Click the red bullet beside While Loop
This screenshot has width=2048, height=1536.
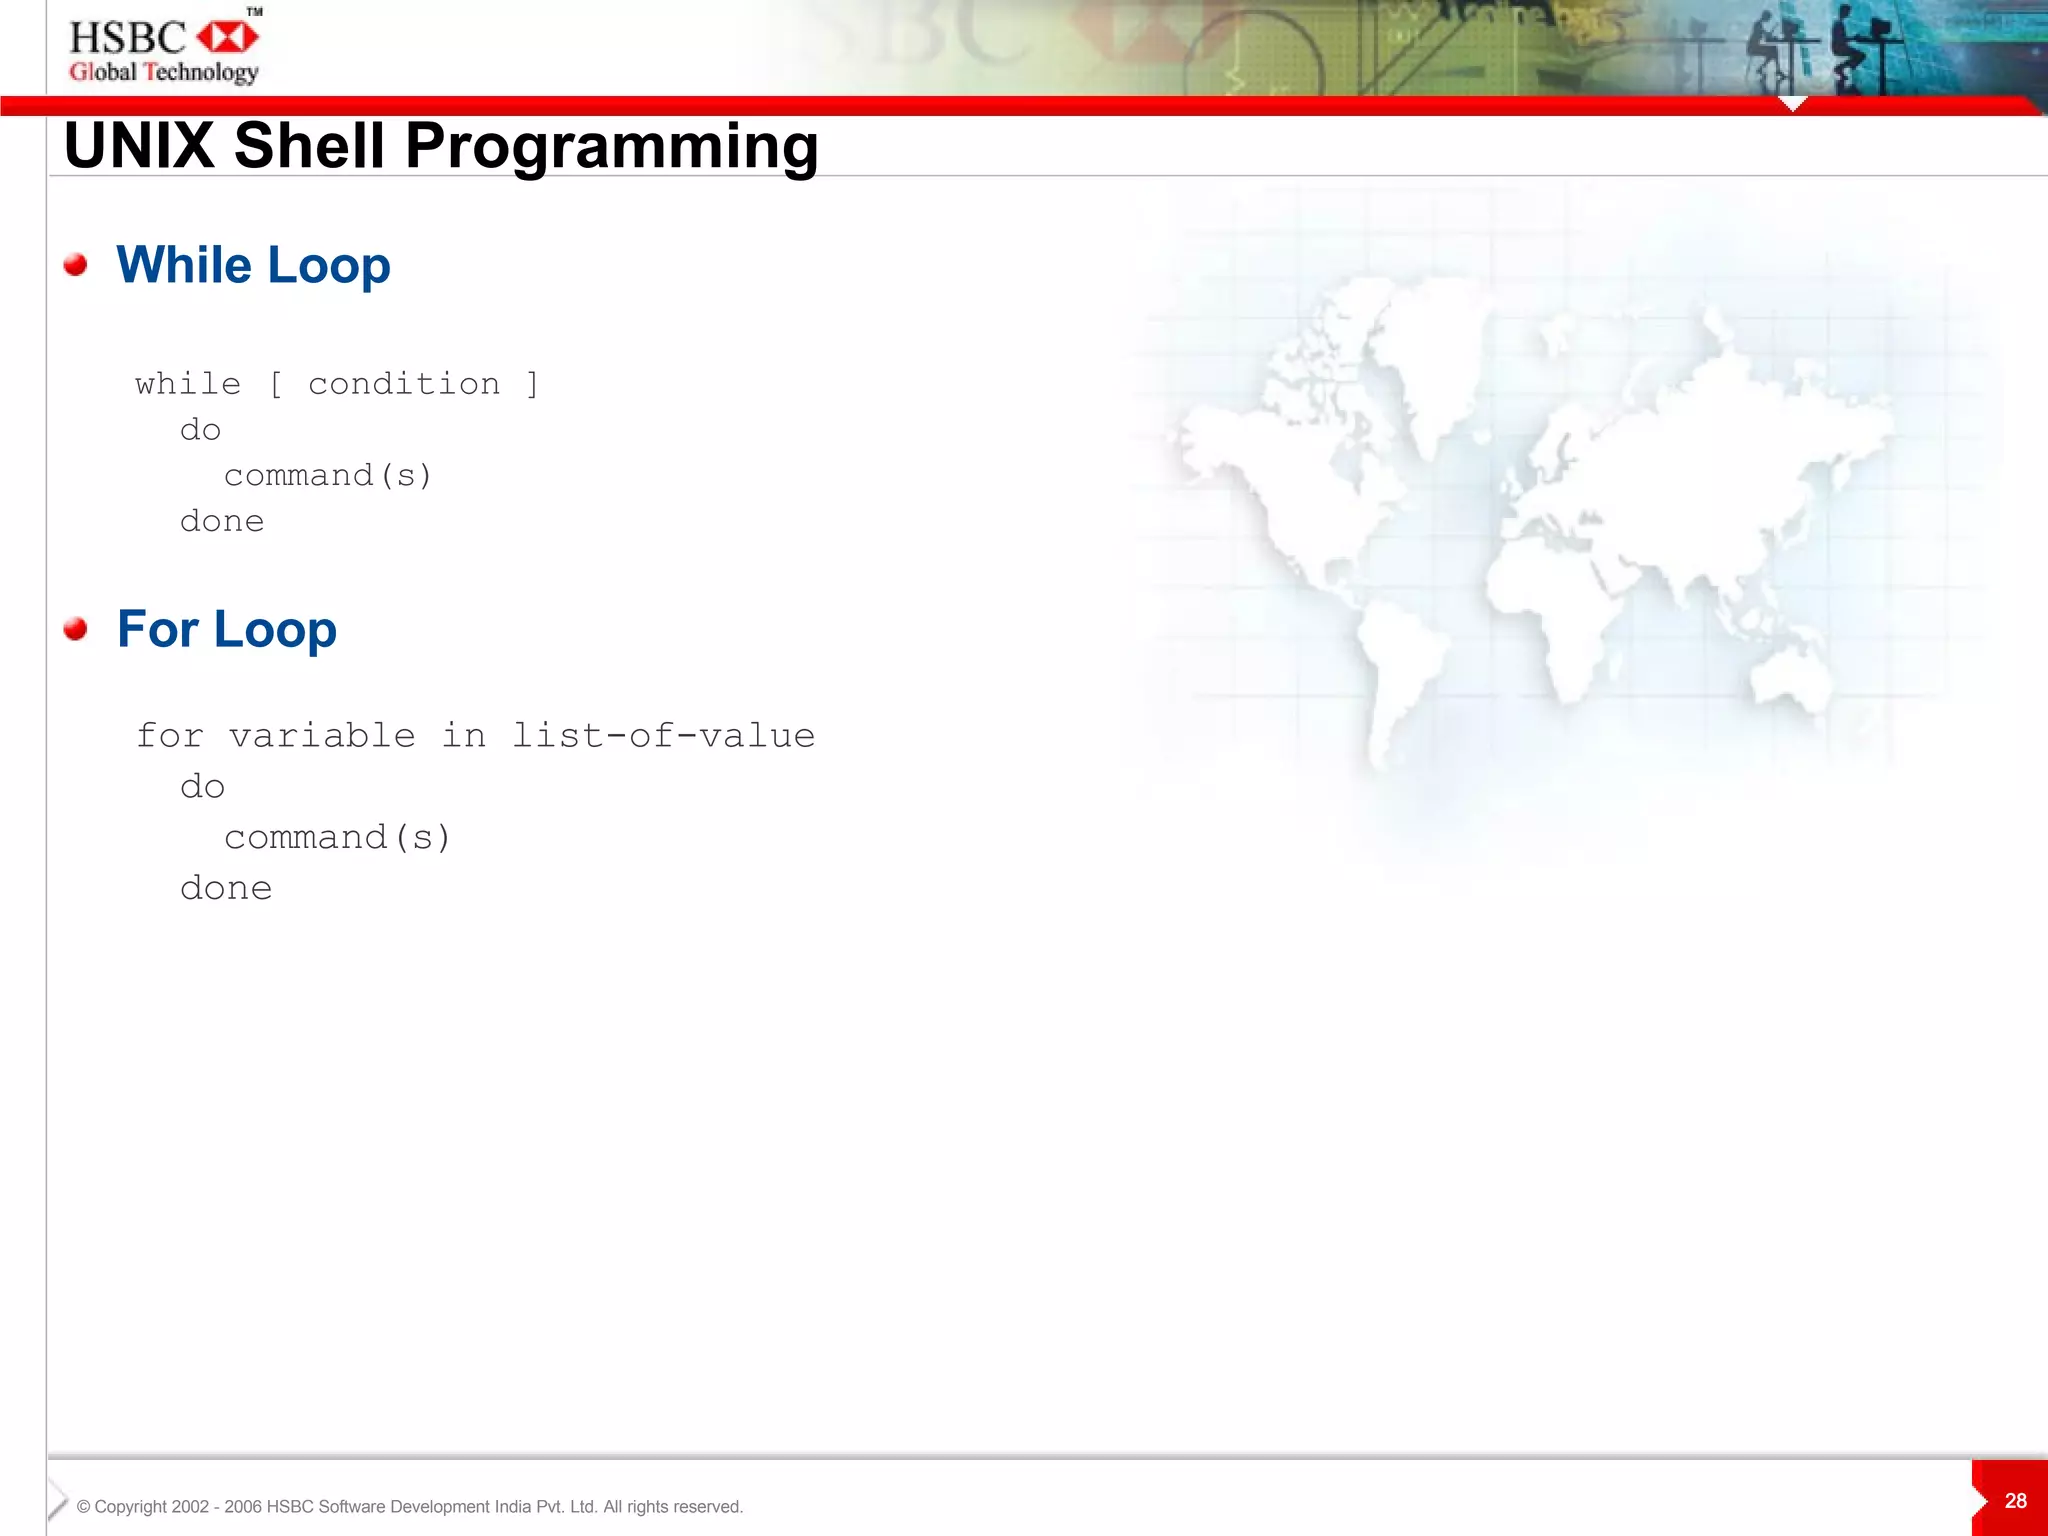click(x=76, y=265)
